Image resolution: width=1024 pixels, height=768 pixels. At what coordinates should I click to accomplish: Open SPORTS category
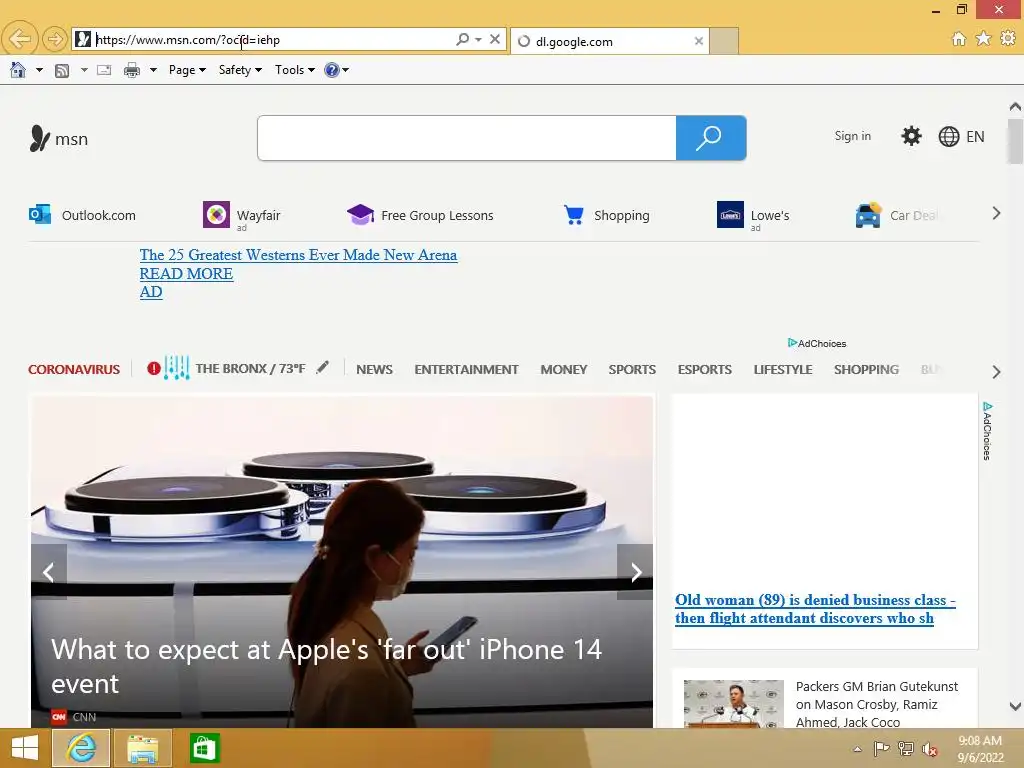click(632, 370)
